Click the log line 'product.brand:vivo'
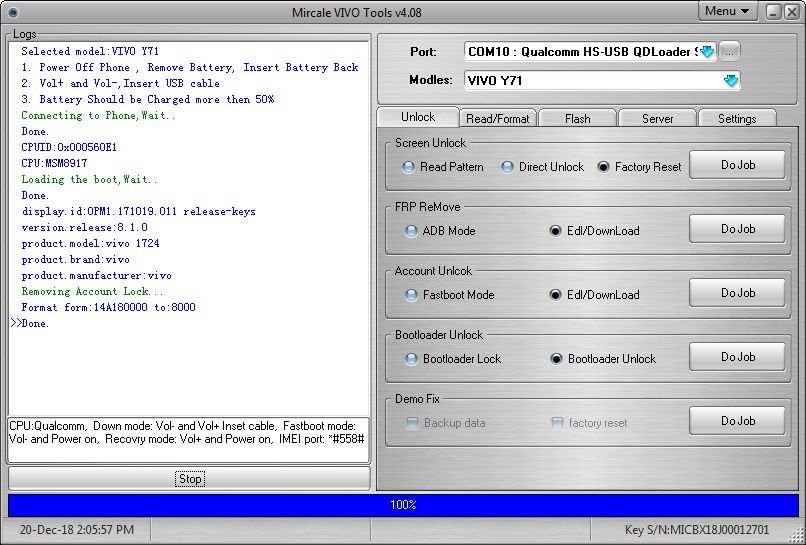Screen dimensions: 806x545 pos(75,260)
